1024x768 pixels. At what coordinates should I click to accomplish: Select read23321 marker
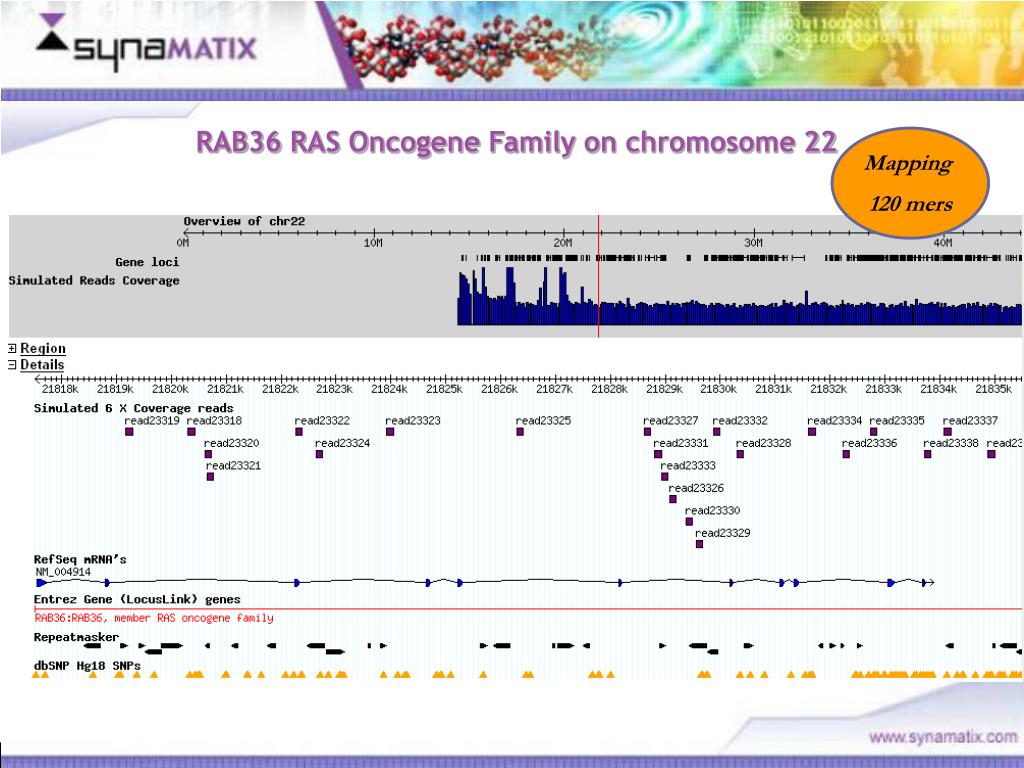pos(210,477)
